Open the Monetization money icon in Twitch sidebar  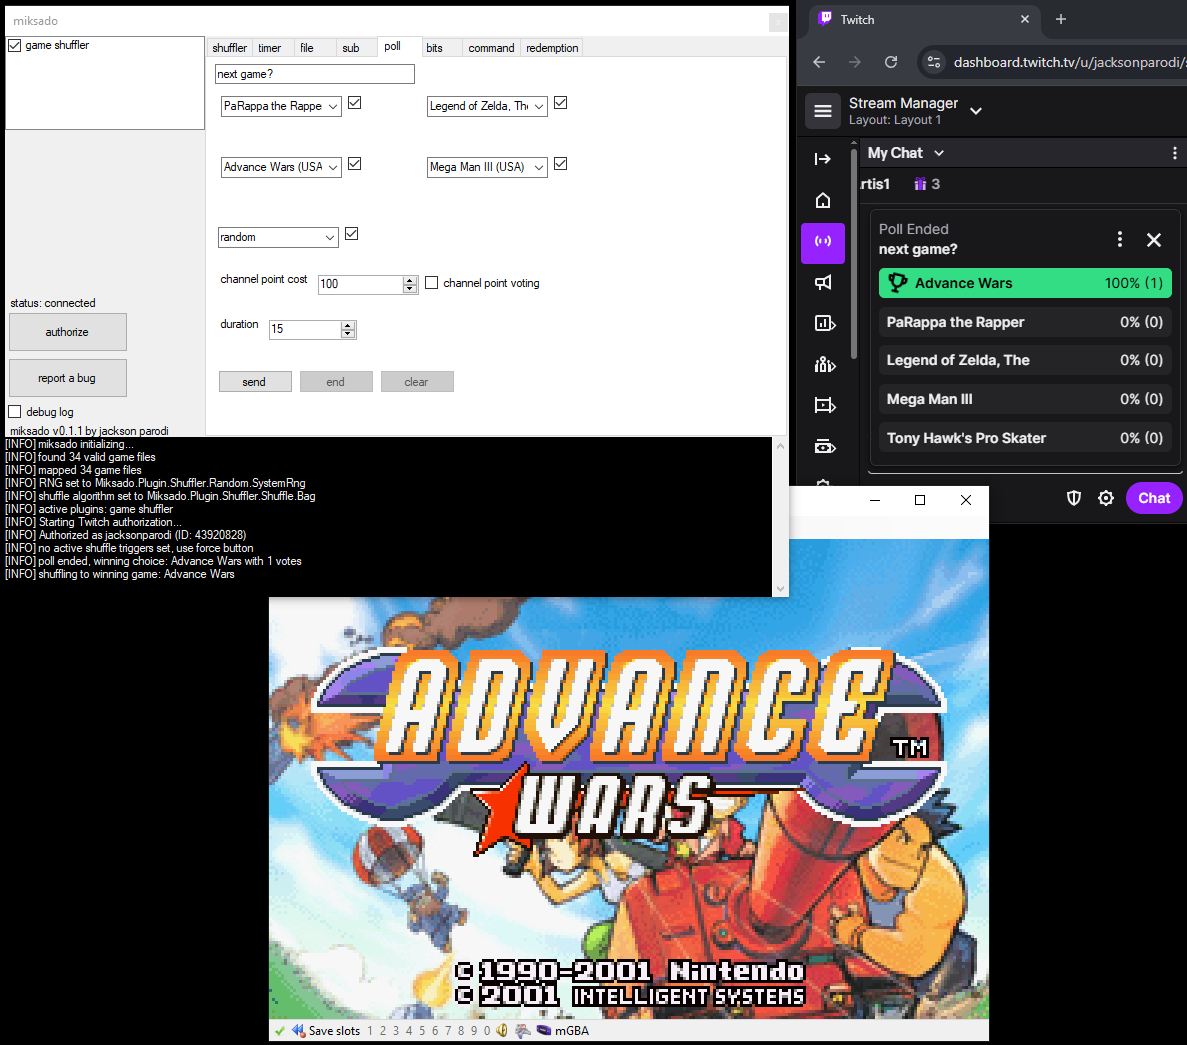tap(824, 447)
